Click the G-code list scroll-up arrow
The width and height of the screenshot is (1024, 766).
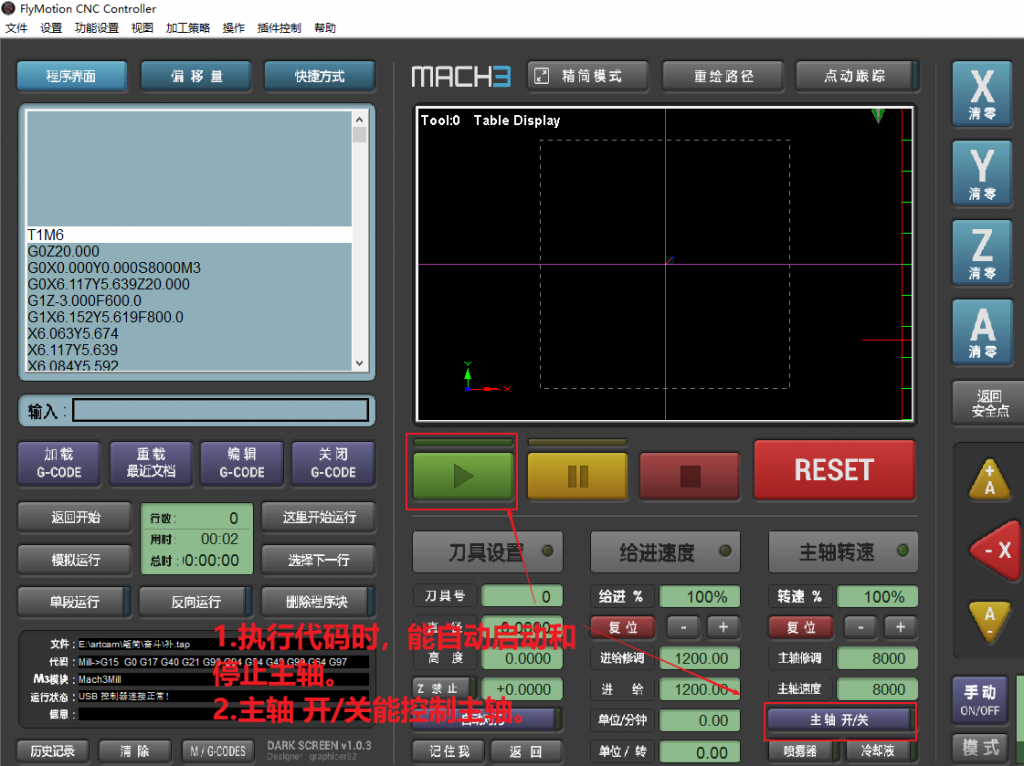pos(359,120)
